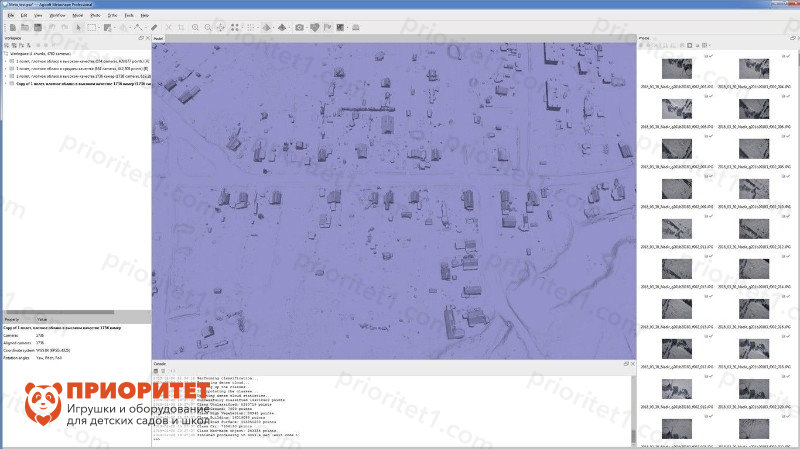Select the Ruler measurement tool
800x449 pixels.
tap(154, 28)
